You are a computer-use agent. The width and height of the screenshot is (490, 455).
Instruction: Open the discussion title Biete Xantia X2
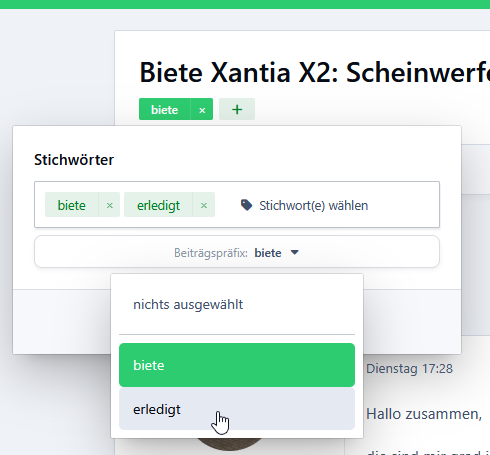pyautogui.click(x=314, y=72)
